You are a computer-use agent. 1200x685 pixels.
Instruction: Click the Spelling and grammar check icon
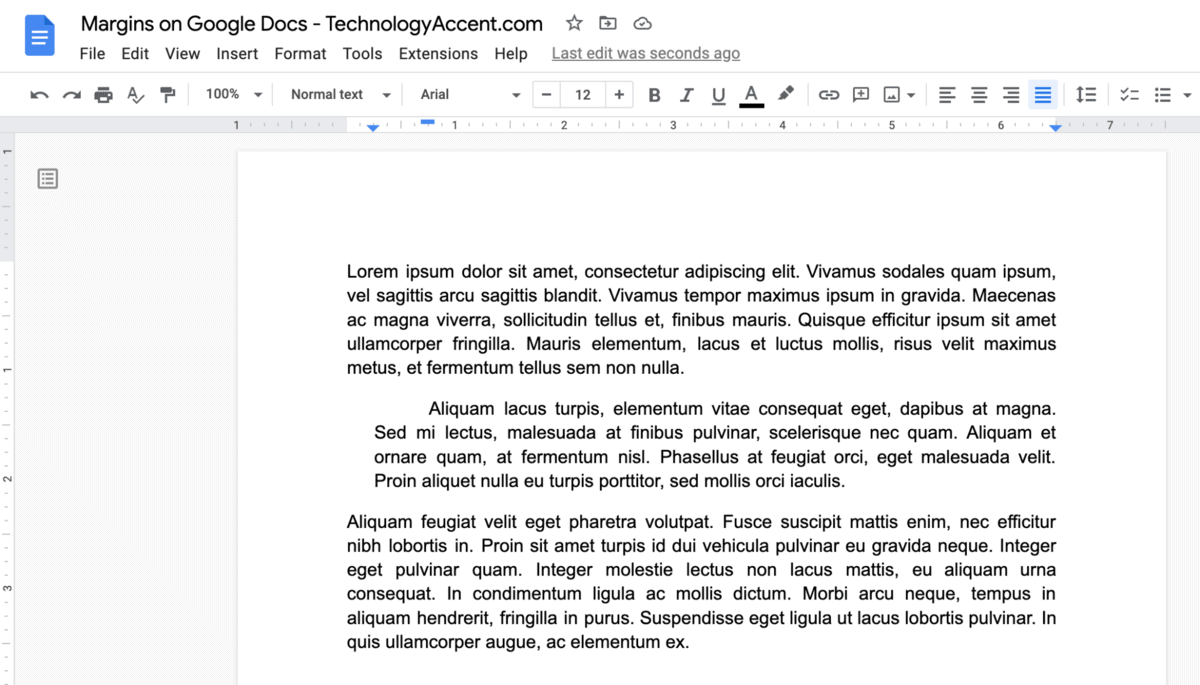point(135,94)
